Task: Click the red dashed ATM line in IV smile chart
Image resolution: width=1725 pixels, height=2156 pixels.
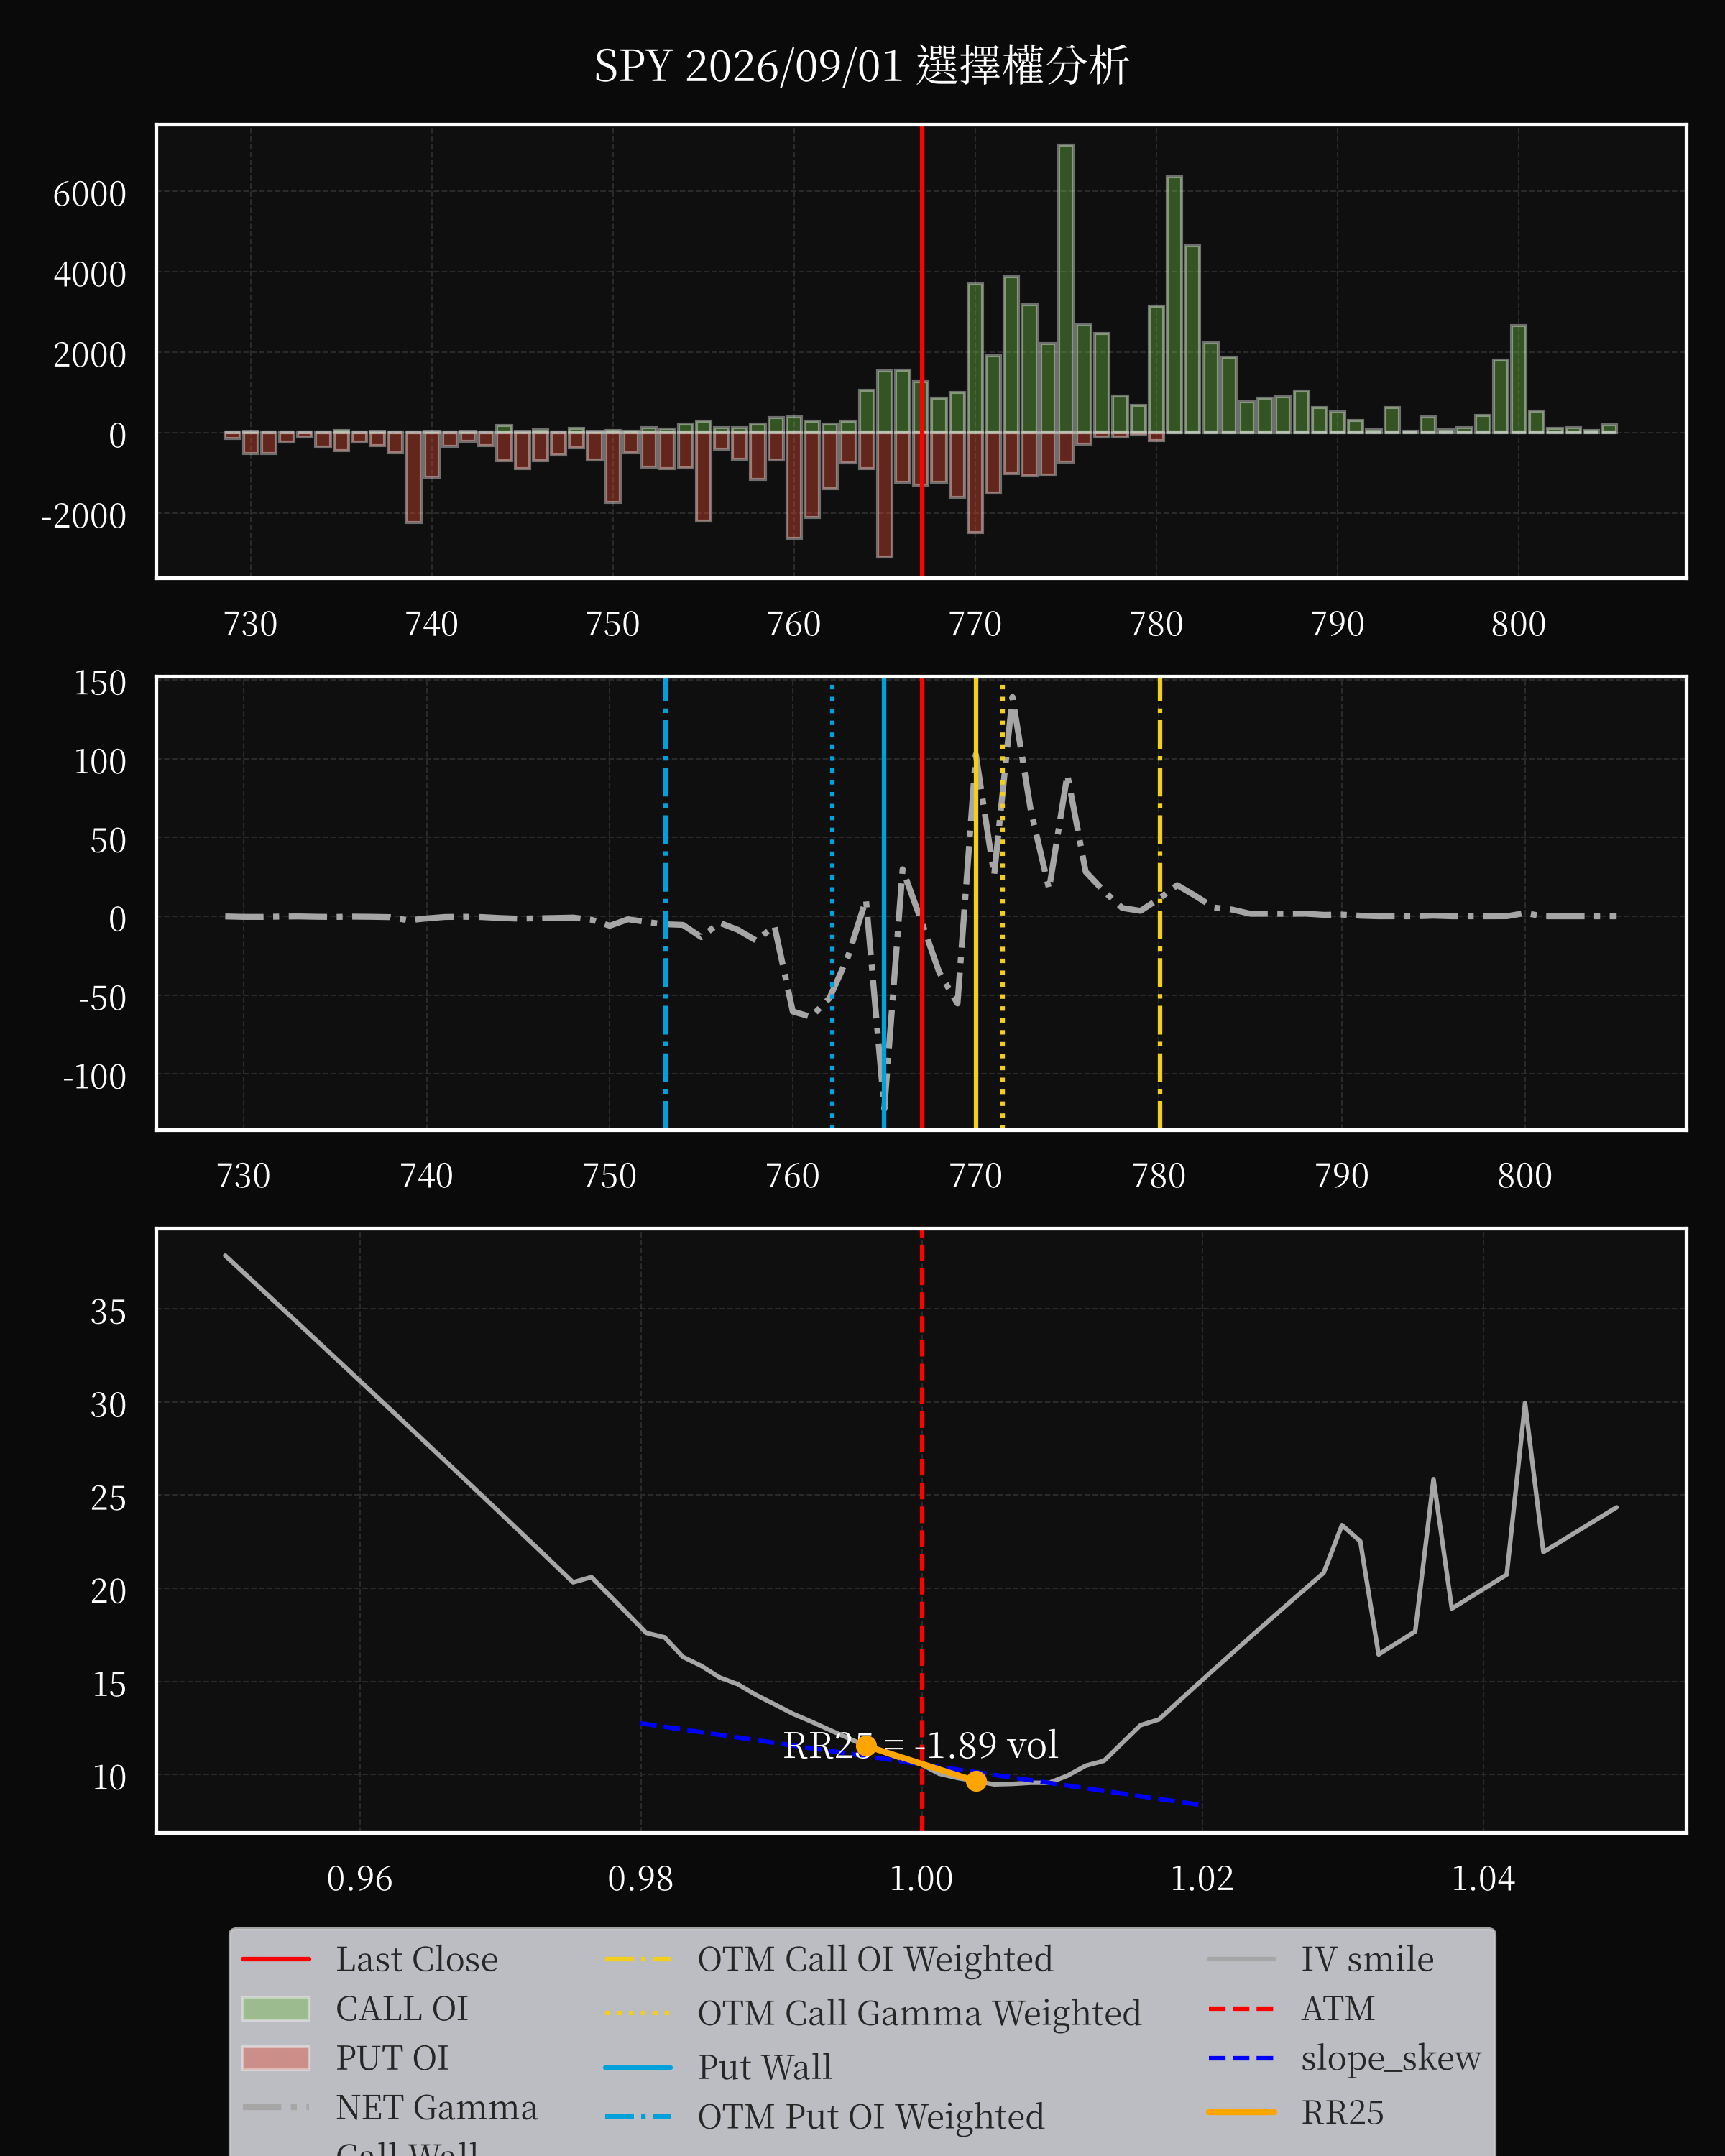Action: coord(922,1530)
